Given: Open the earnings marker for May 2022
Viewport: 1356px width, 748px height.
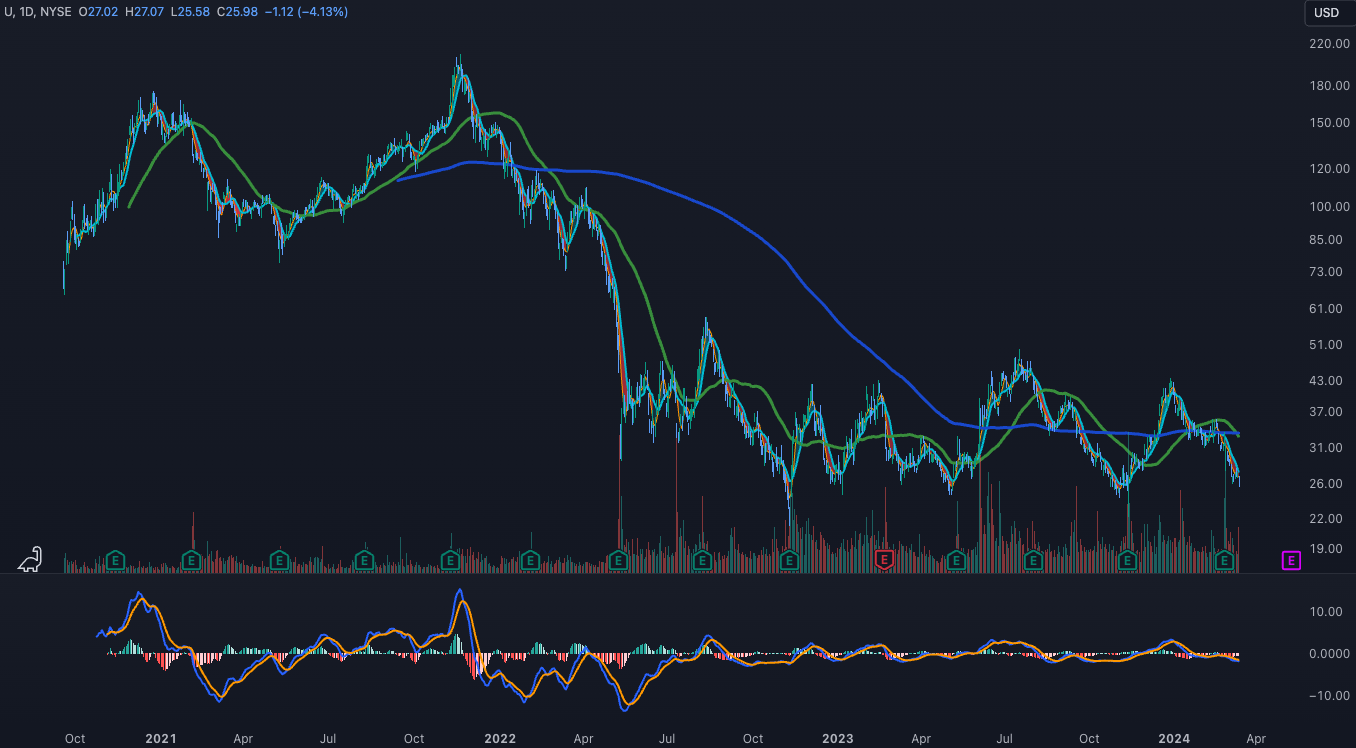Looking at the screenshot, I should point(619,560).
